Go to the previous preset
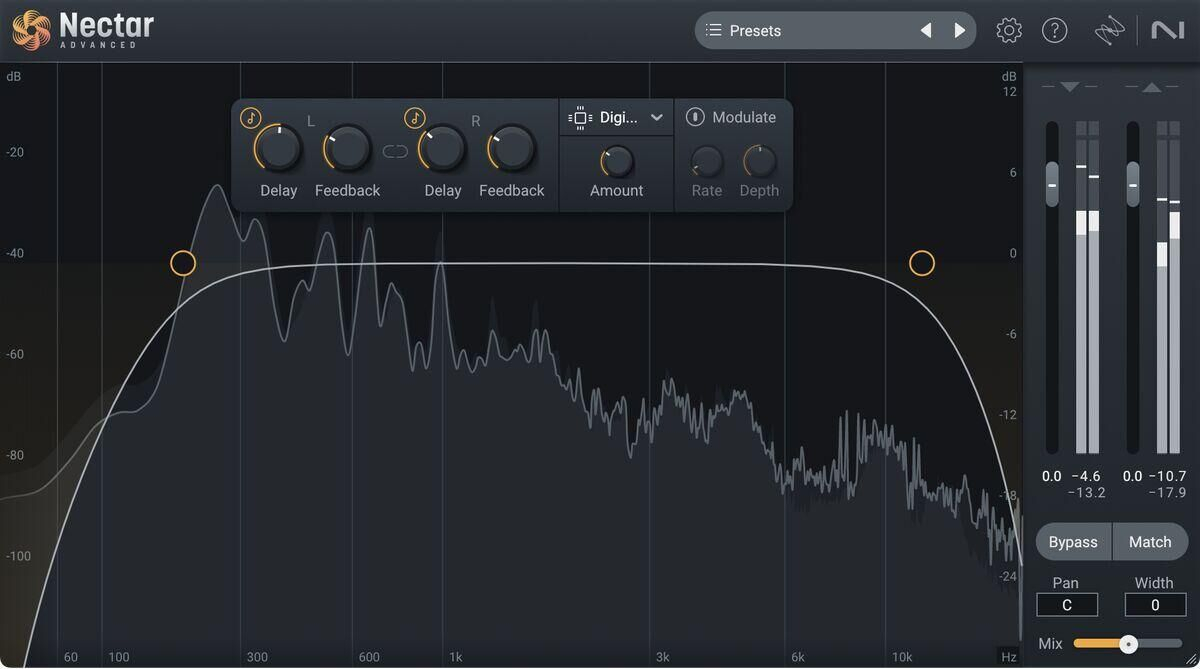This screenshot has width=1200, height=669. click(x=926, y=31)
